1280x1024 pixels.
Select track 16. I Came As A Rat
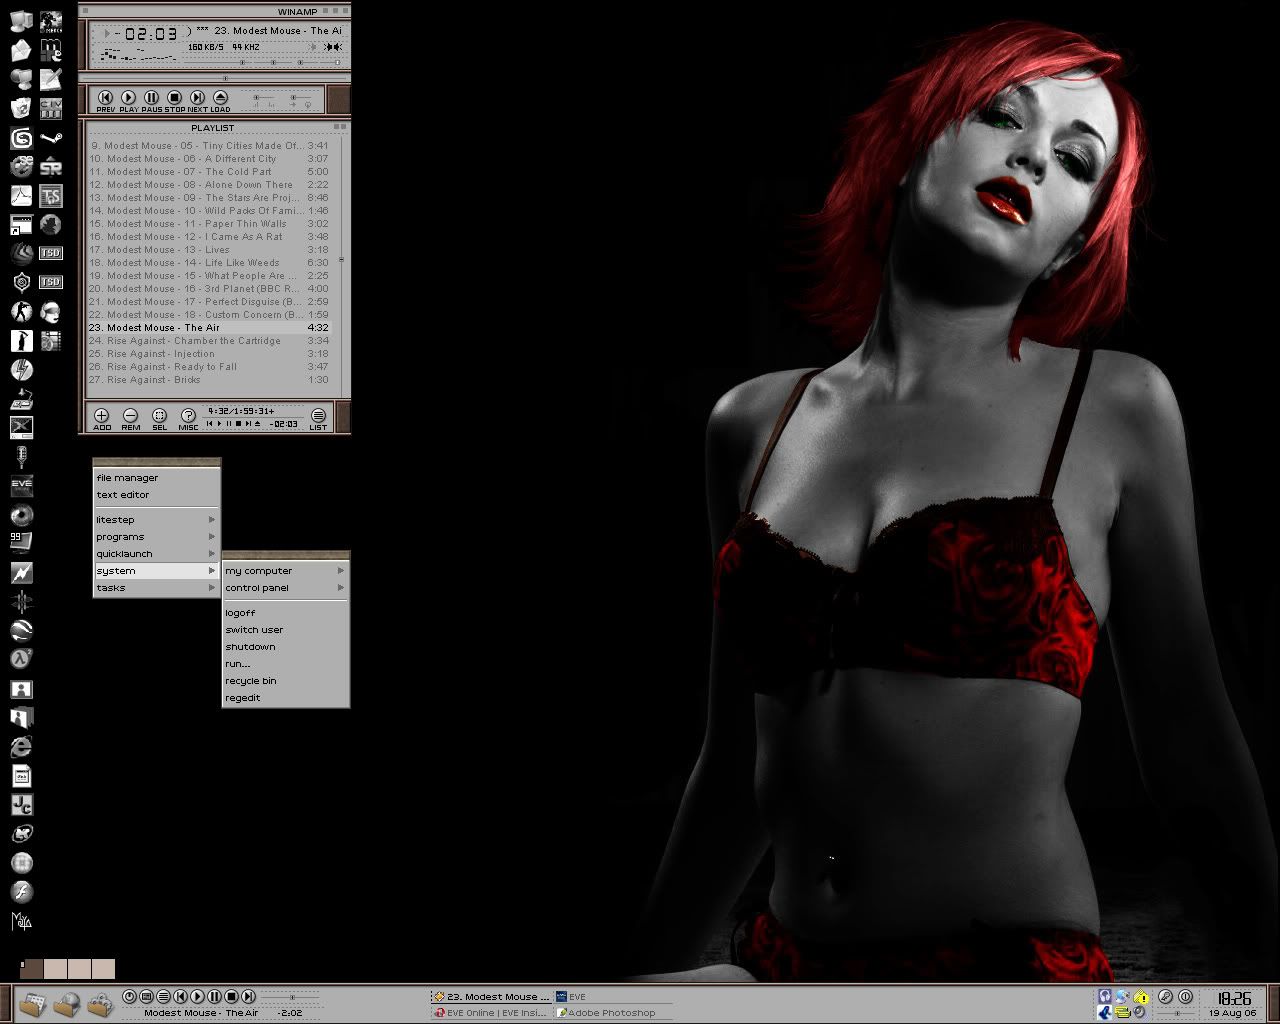click(210, 237)
